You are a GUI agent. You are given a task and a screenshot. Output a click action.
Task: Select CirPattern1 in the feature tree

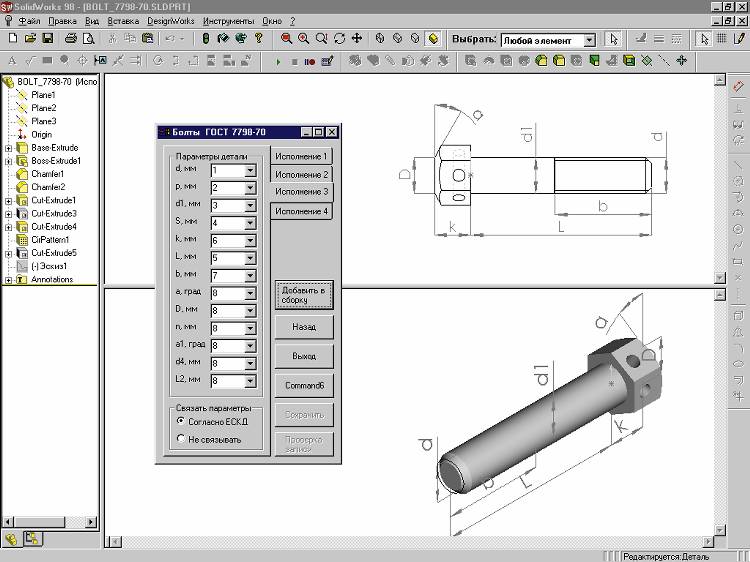[50, 240]
